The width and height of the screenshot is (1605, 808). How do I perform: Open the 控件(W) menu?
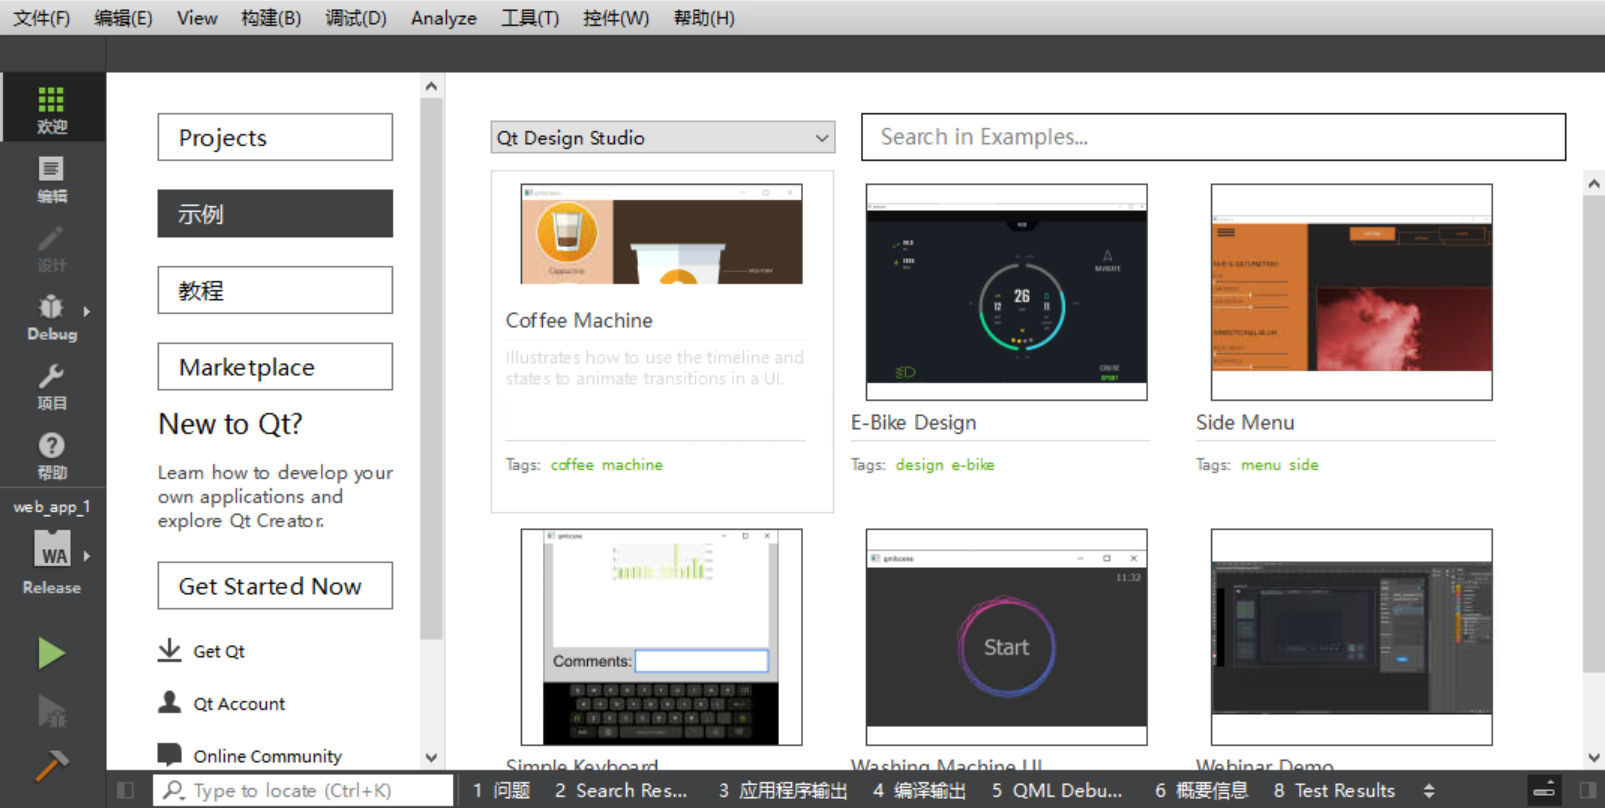point(616,18)
